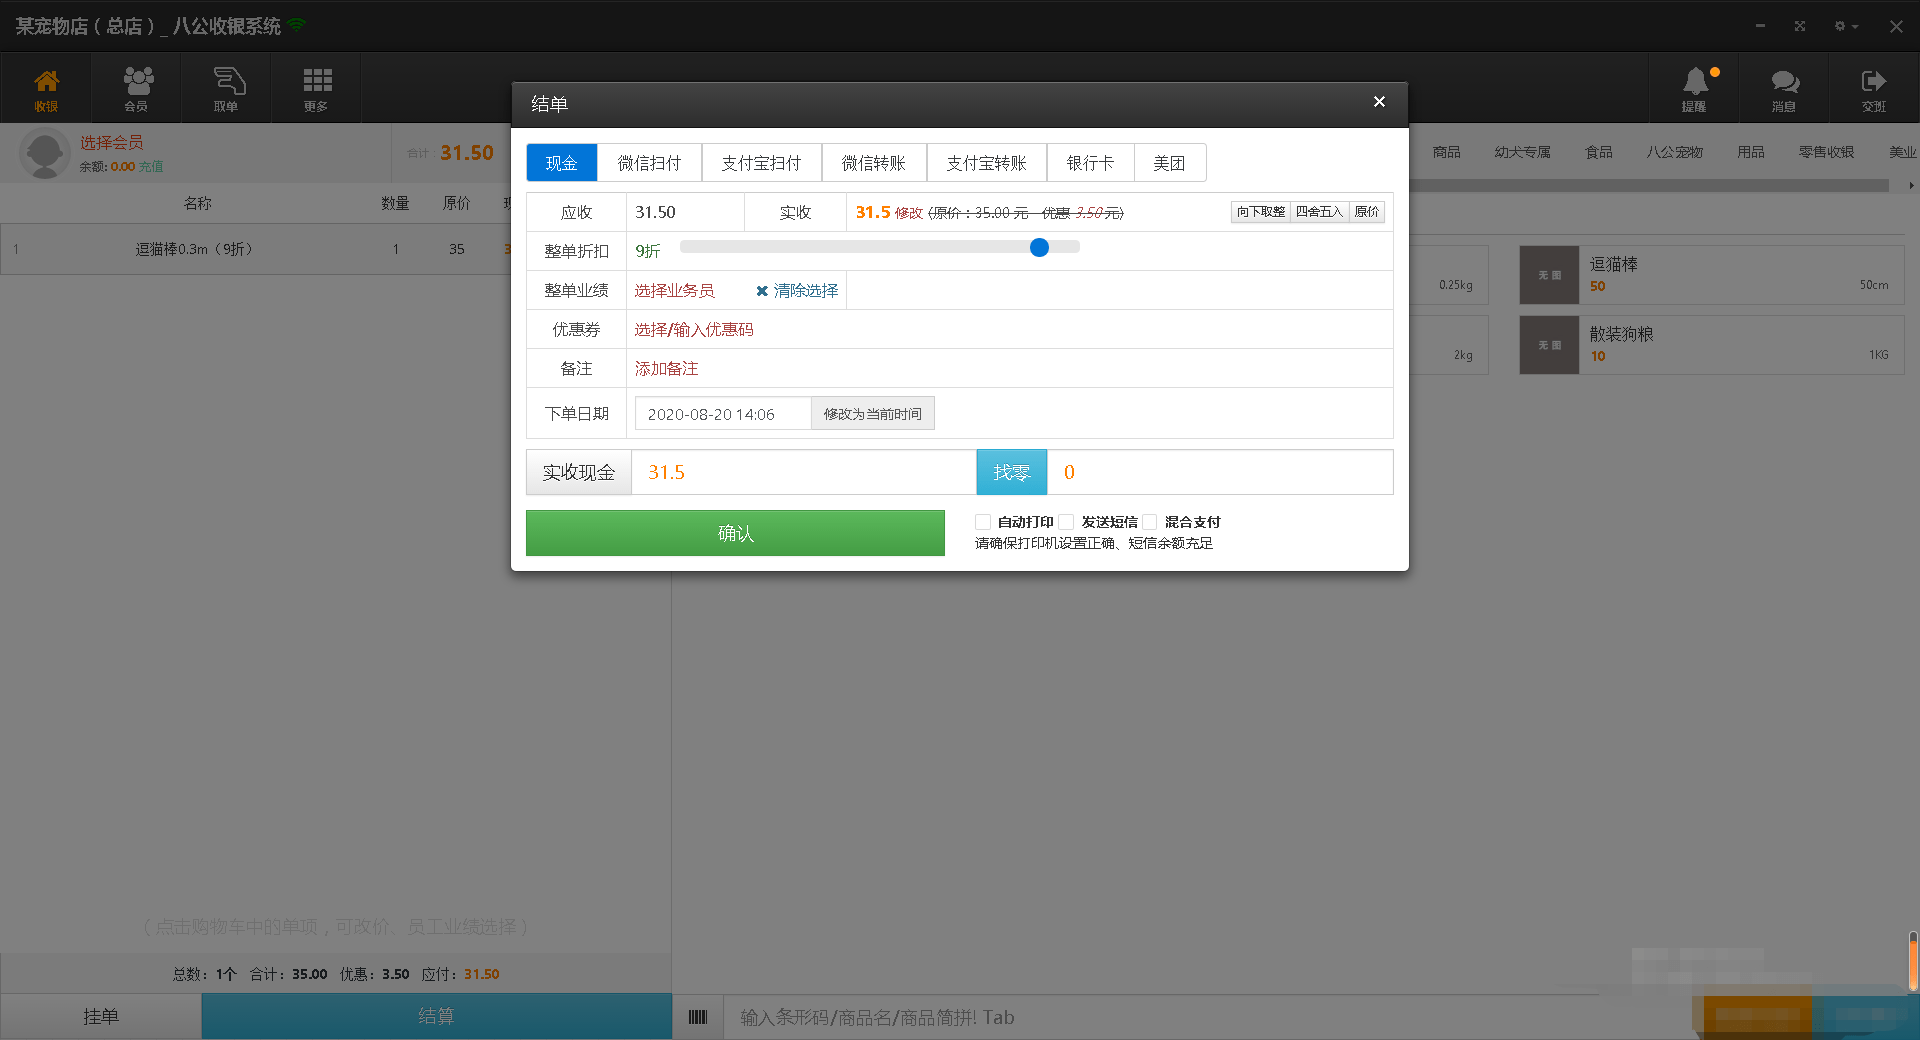This screenshot has width=1920, height=1040.
Task: Click the green 确认 button
Action: click(x=735, y=533)
